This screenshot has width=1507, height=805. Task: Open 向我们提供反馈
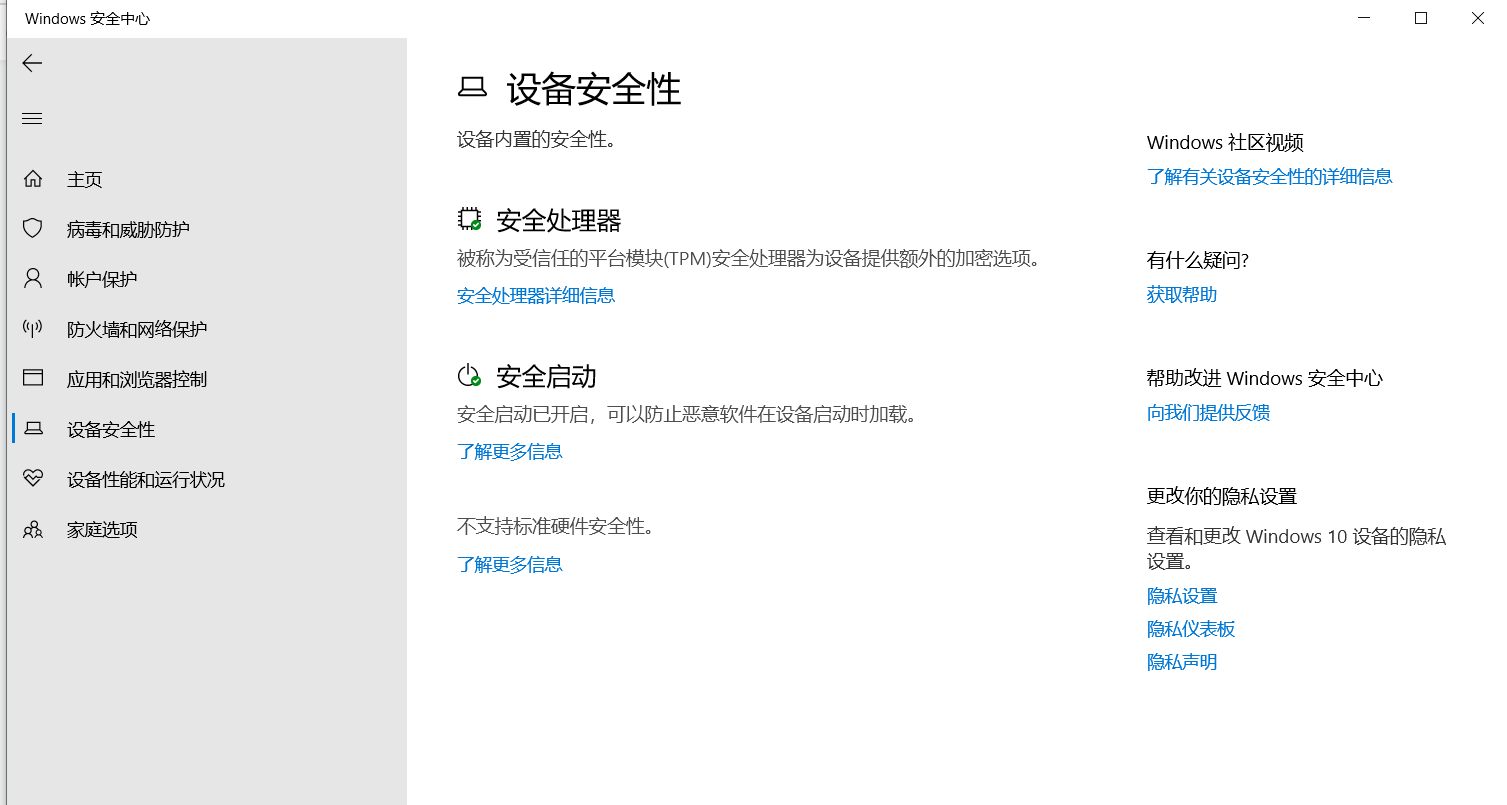[1207, 412]
